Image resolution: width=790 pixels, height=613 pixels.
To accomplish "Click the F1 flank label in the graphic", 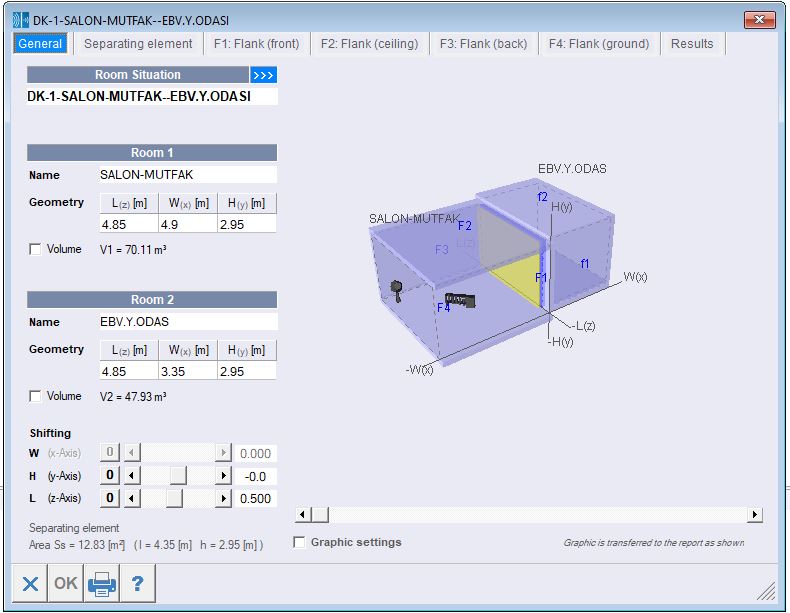I will pos(541,278).
